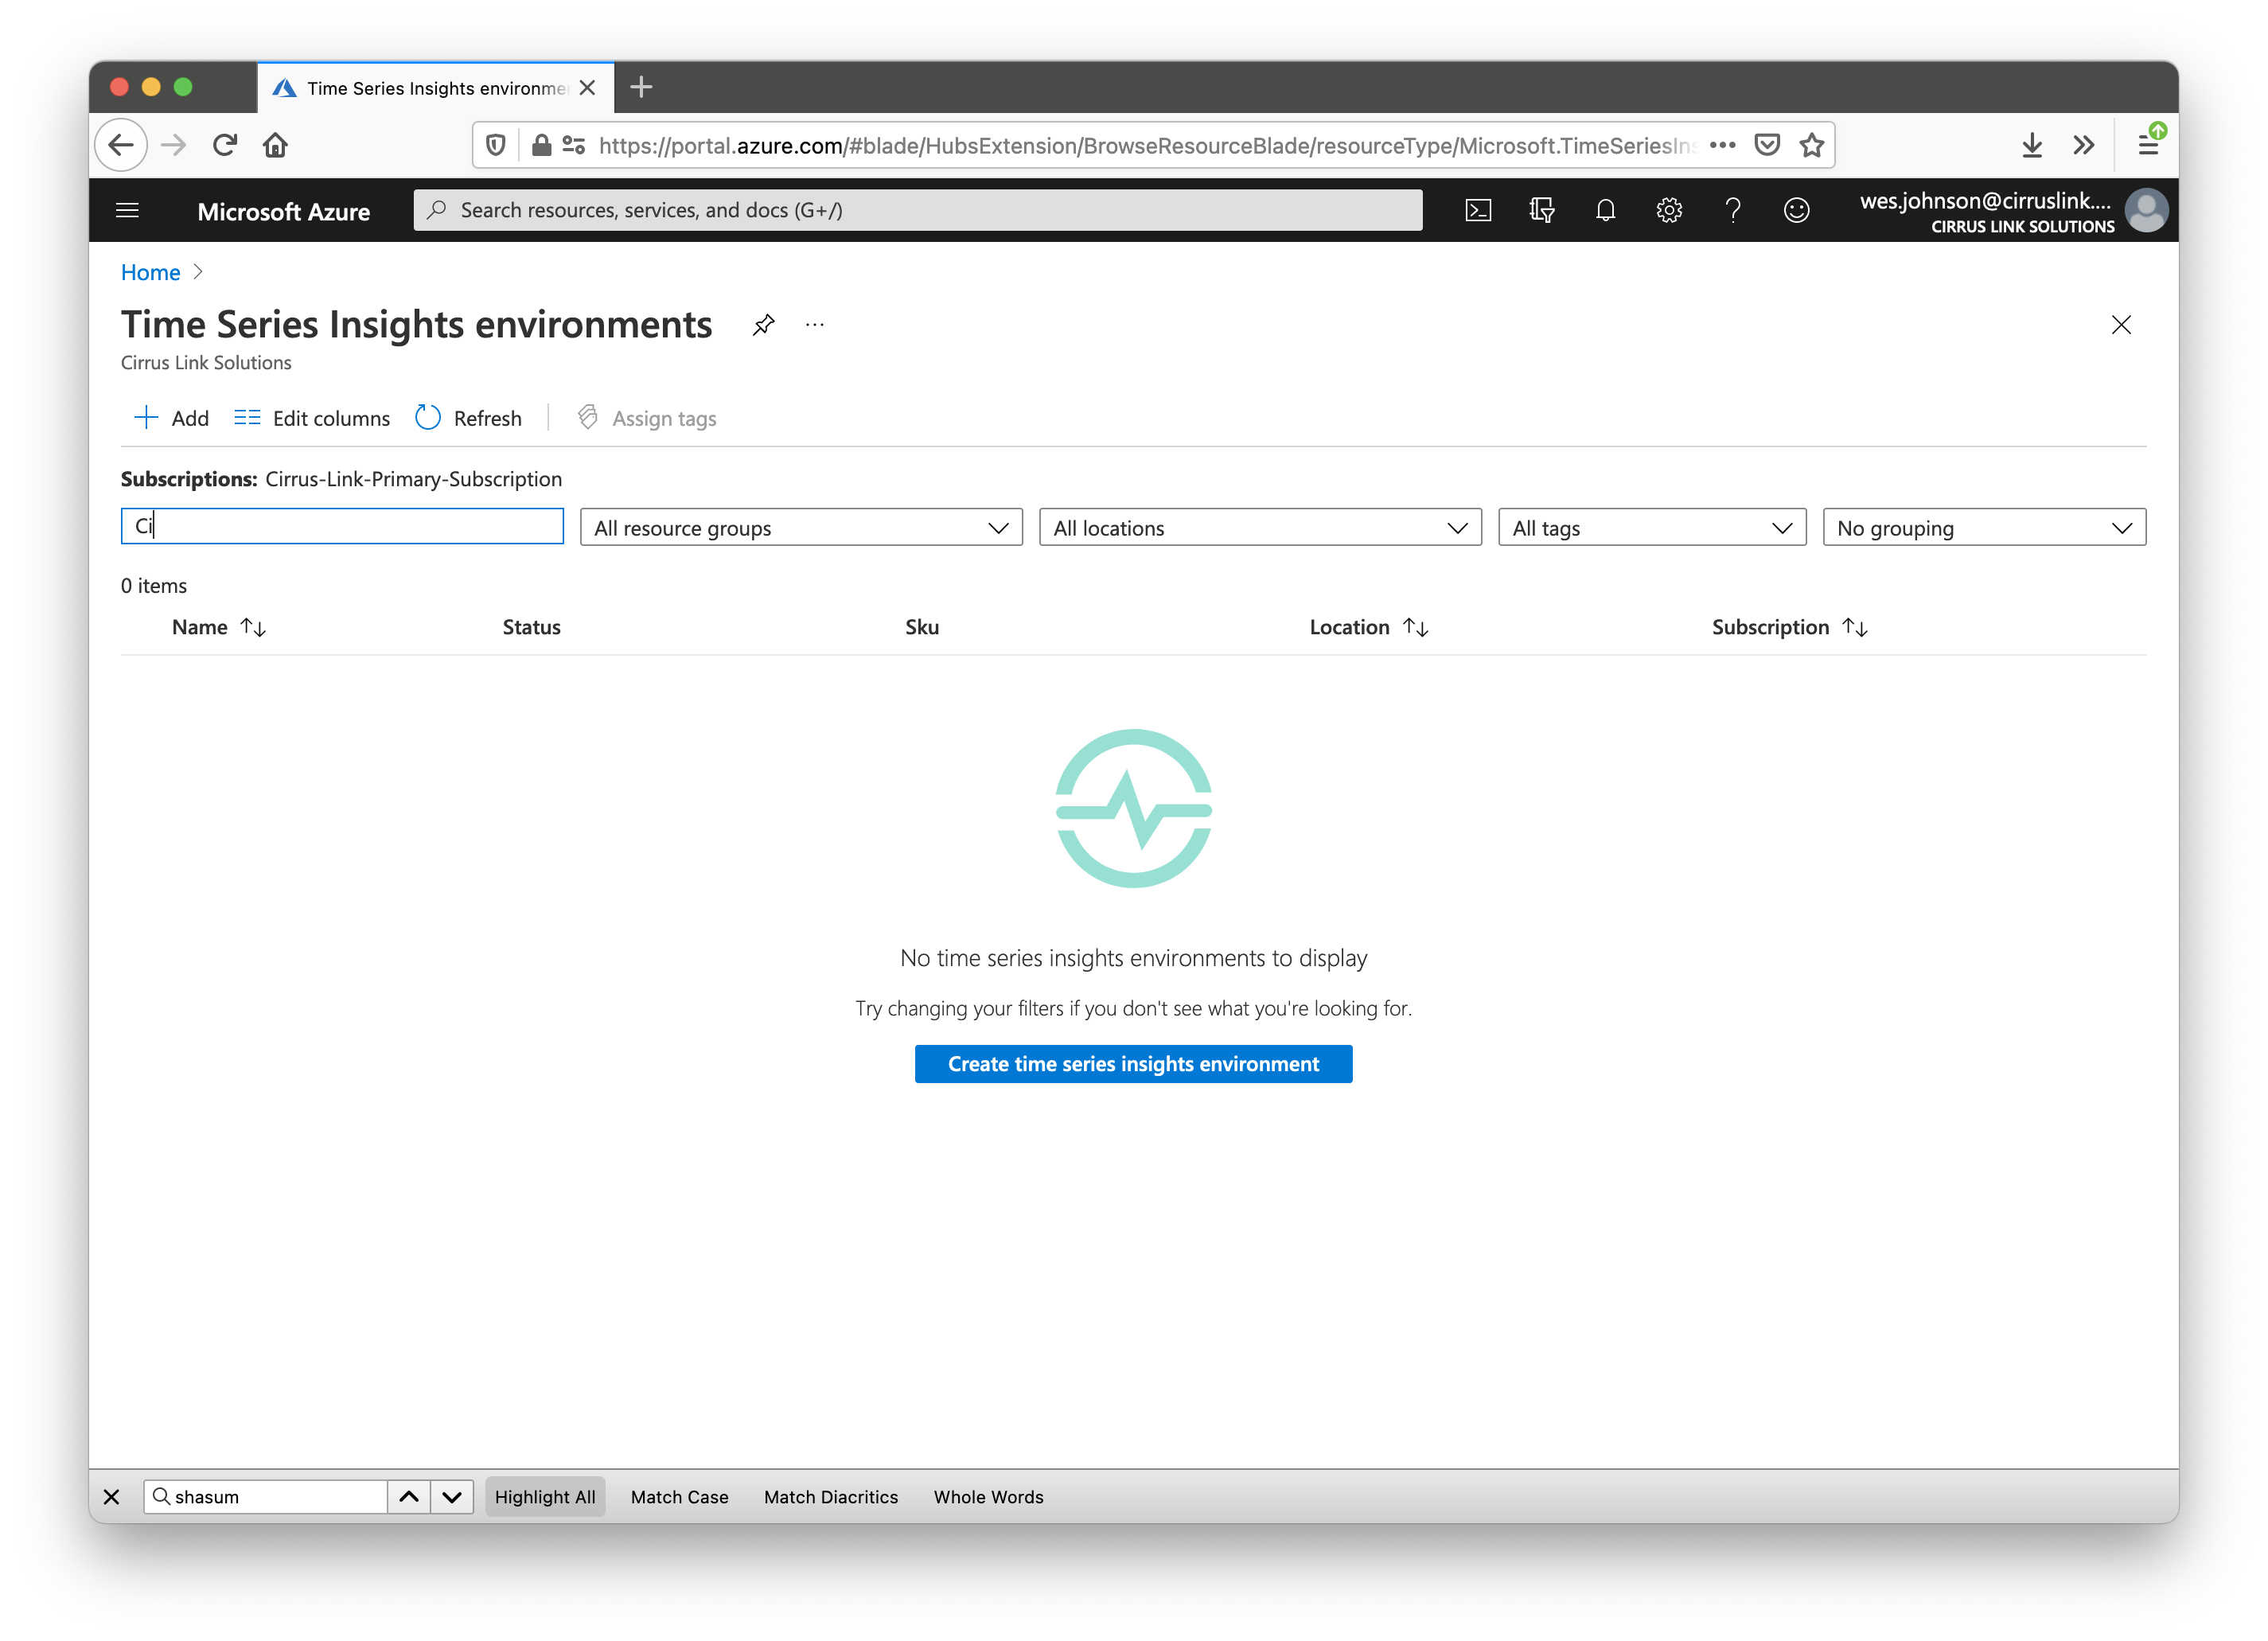Open the No grouping dropdown

pos(1983,527)
